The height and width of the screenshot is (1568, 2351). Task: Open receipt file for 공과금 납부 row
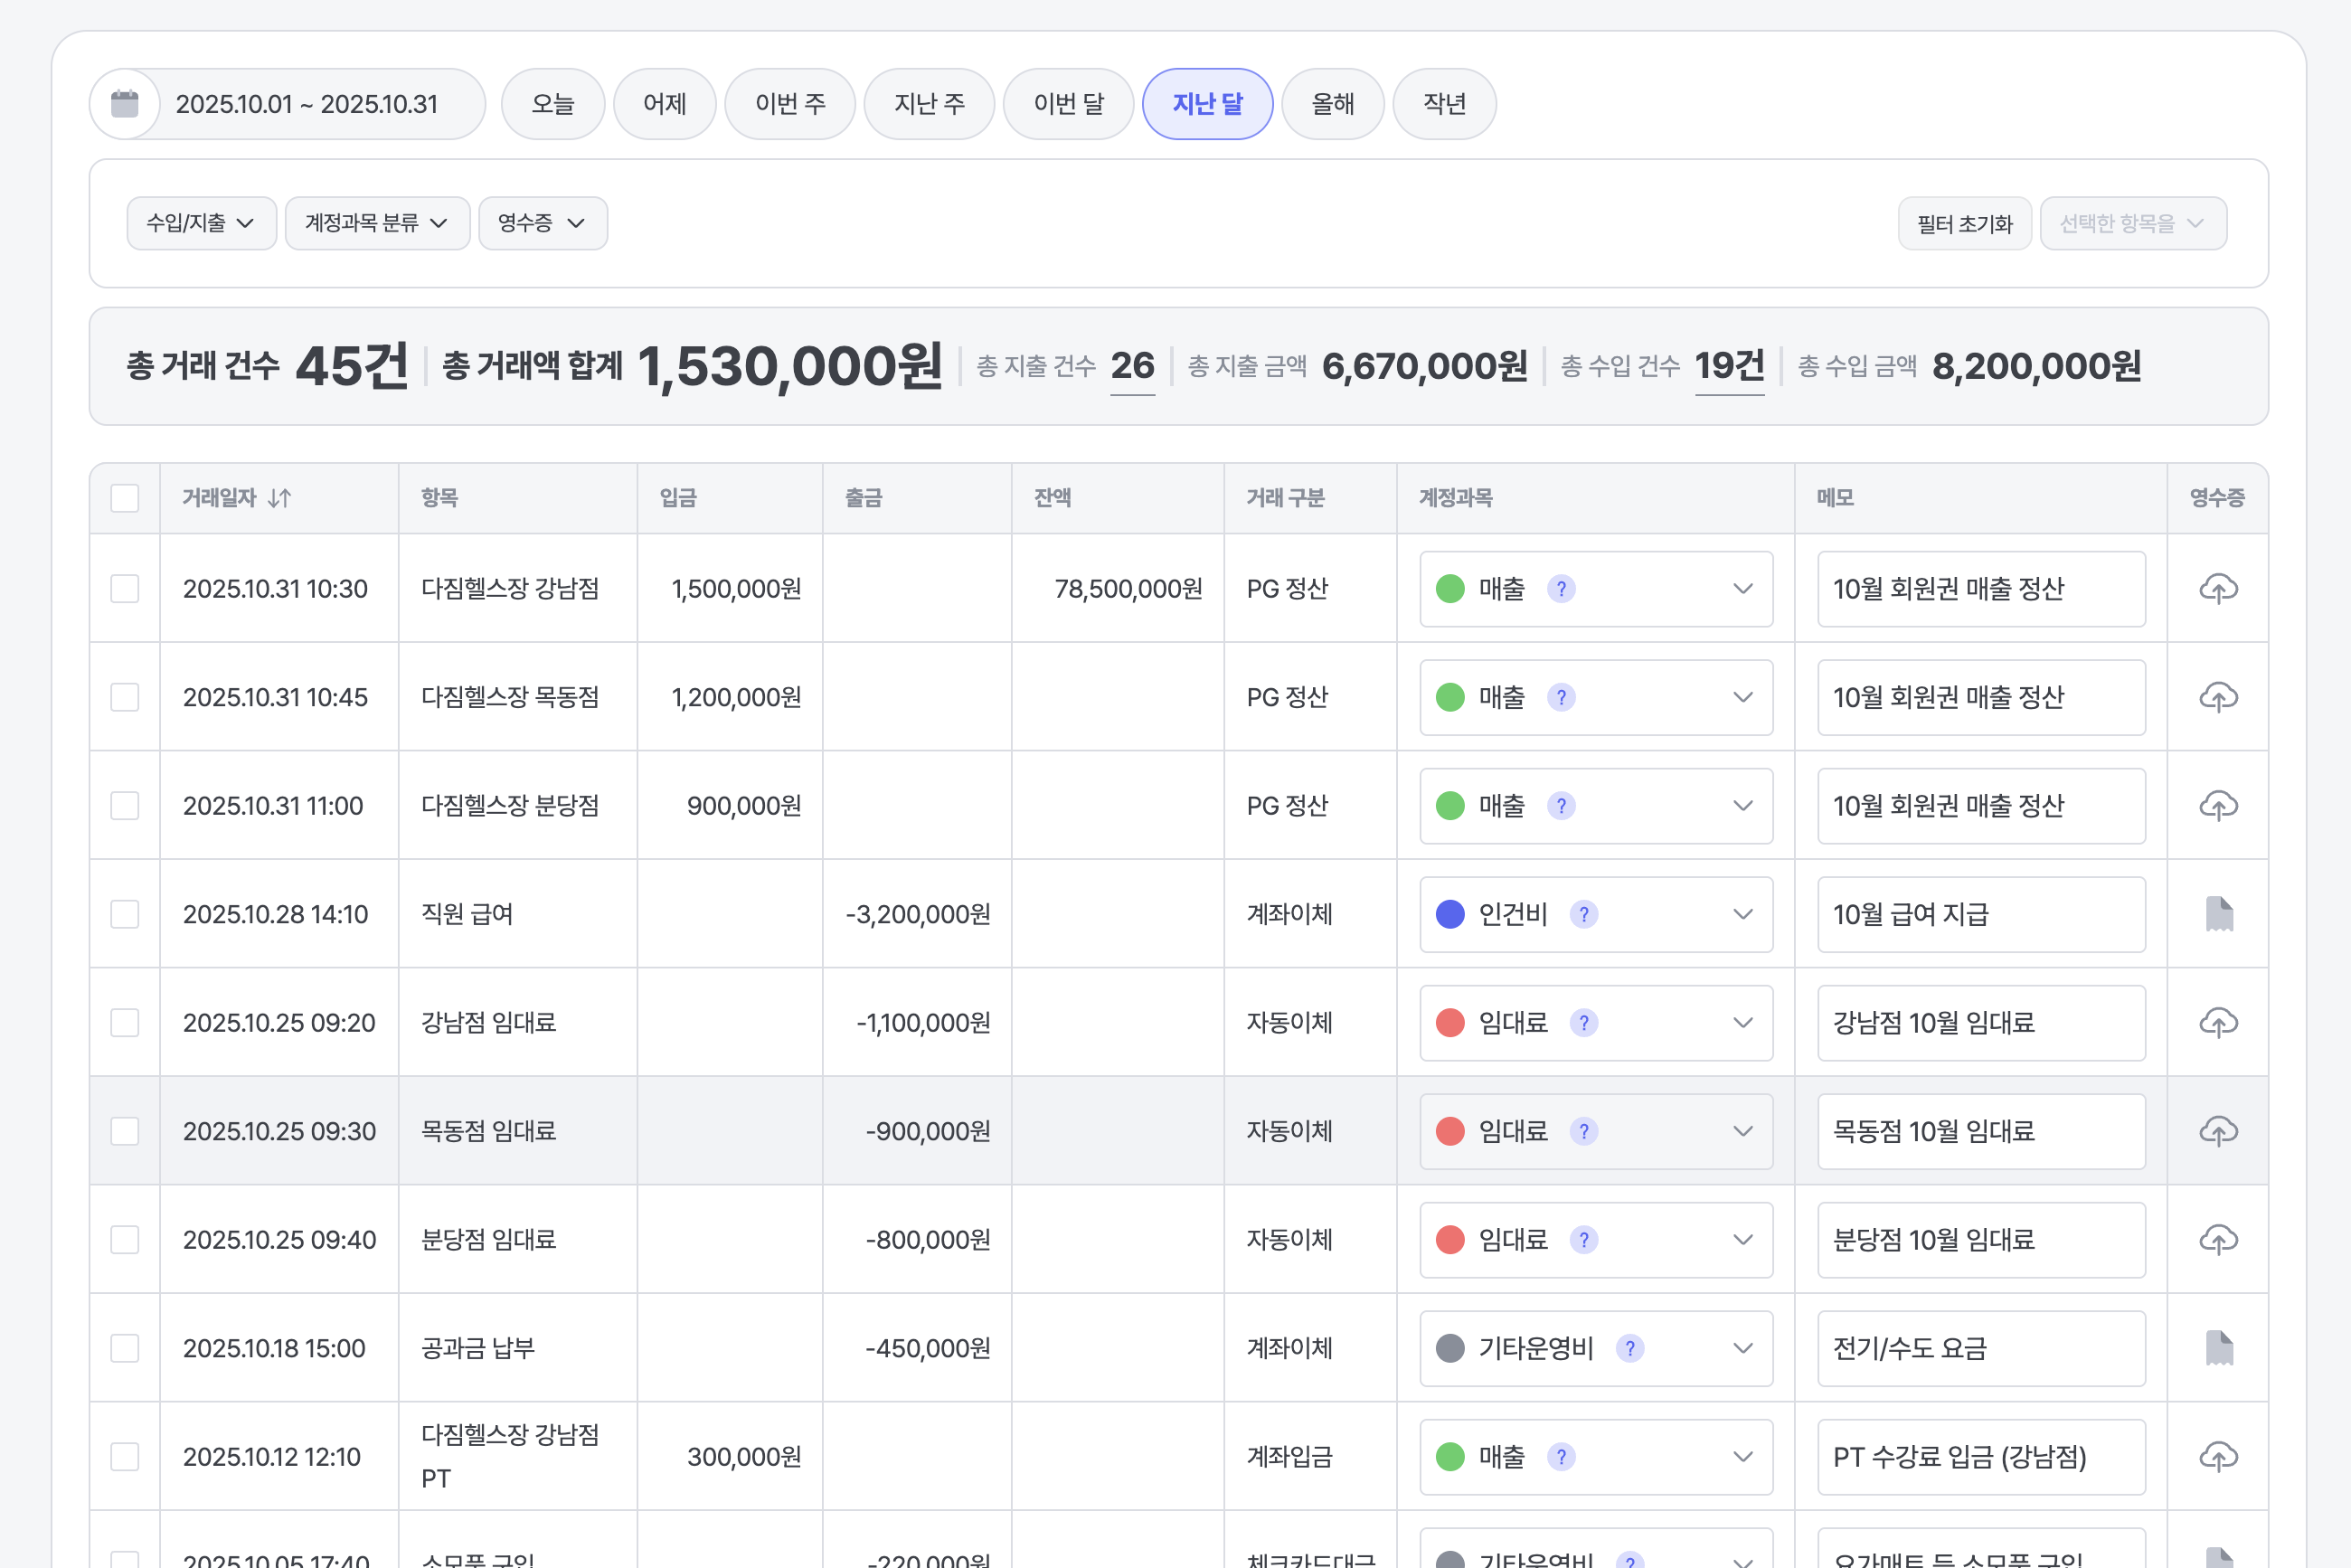click(x=2218, y=1348)
